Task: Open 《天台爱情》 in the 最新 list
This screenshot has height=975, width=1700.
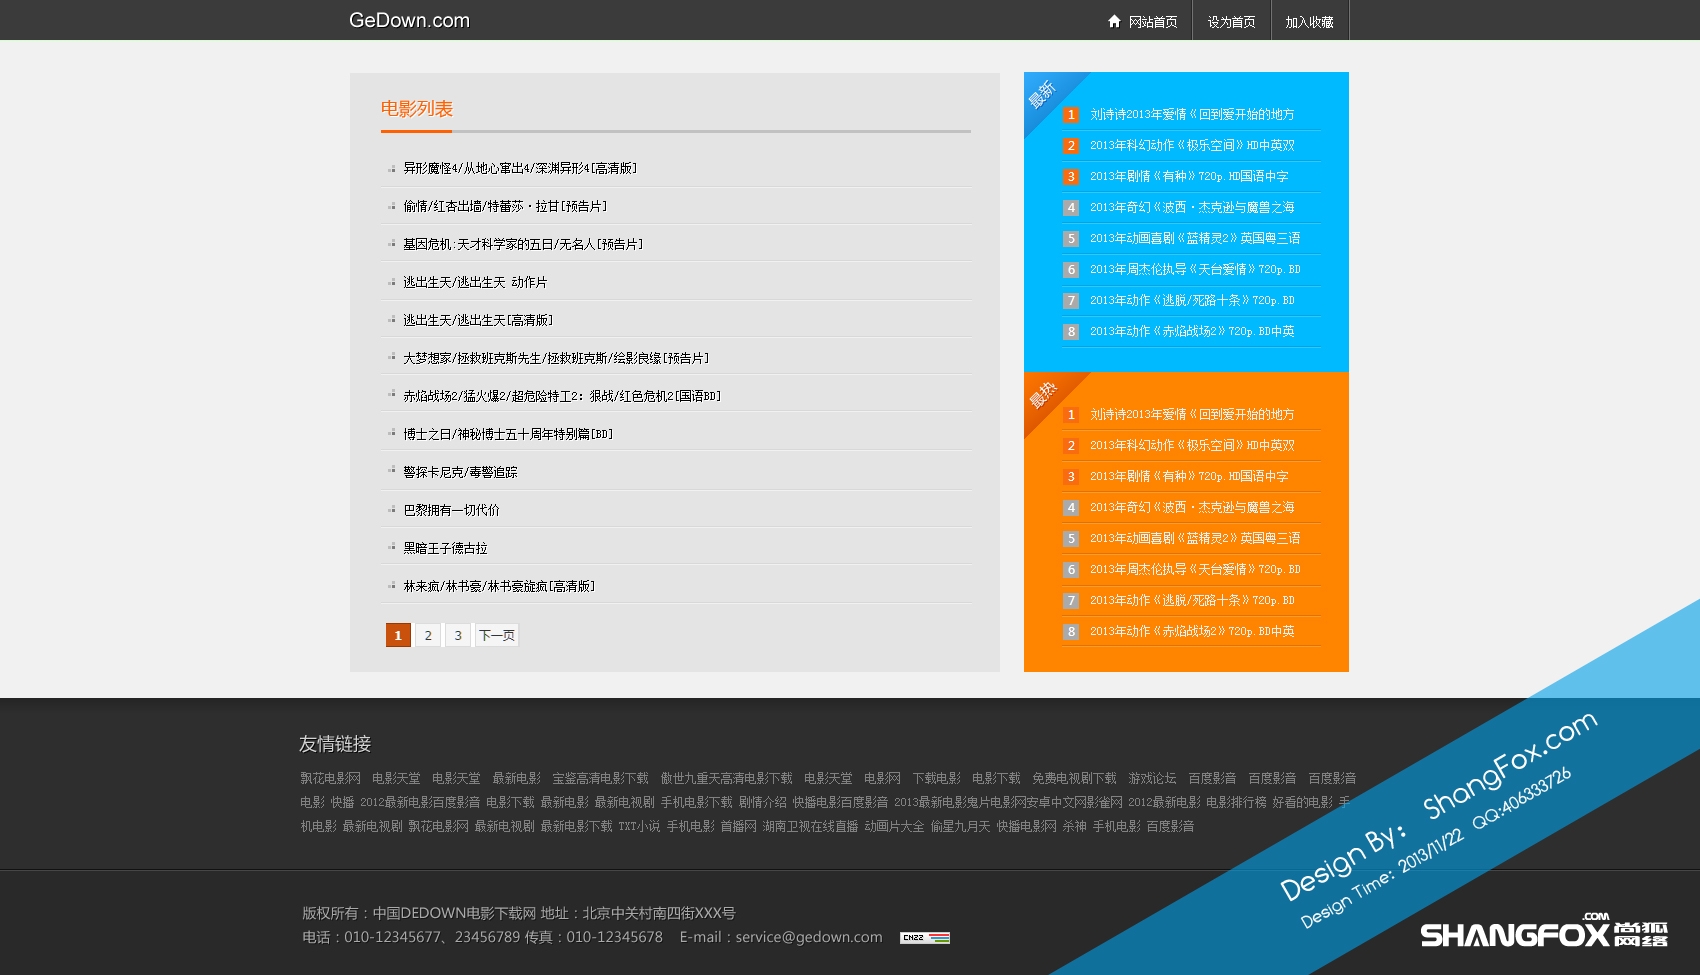Action: pyautogui.click(x=1195, y=270)
